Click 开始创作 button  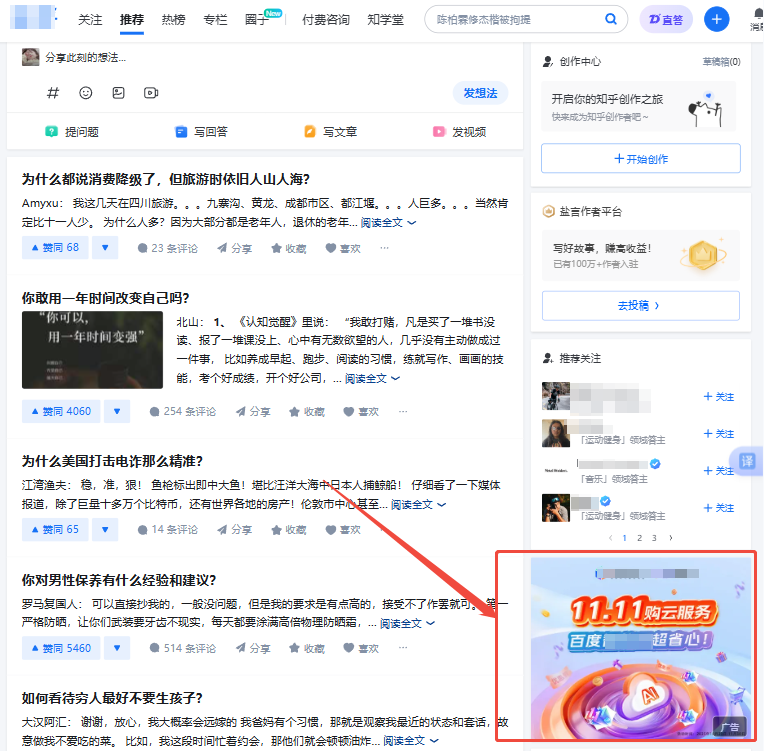coord(641,158)
